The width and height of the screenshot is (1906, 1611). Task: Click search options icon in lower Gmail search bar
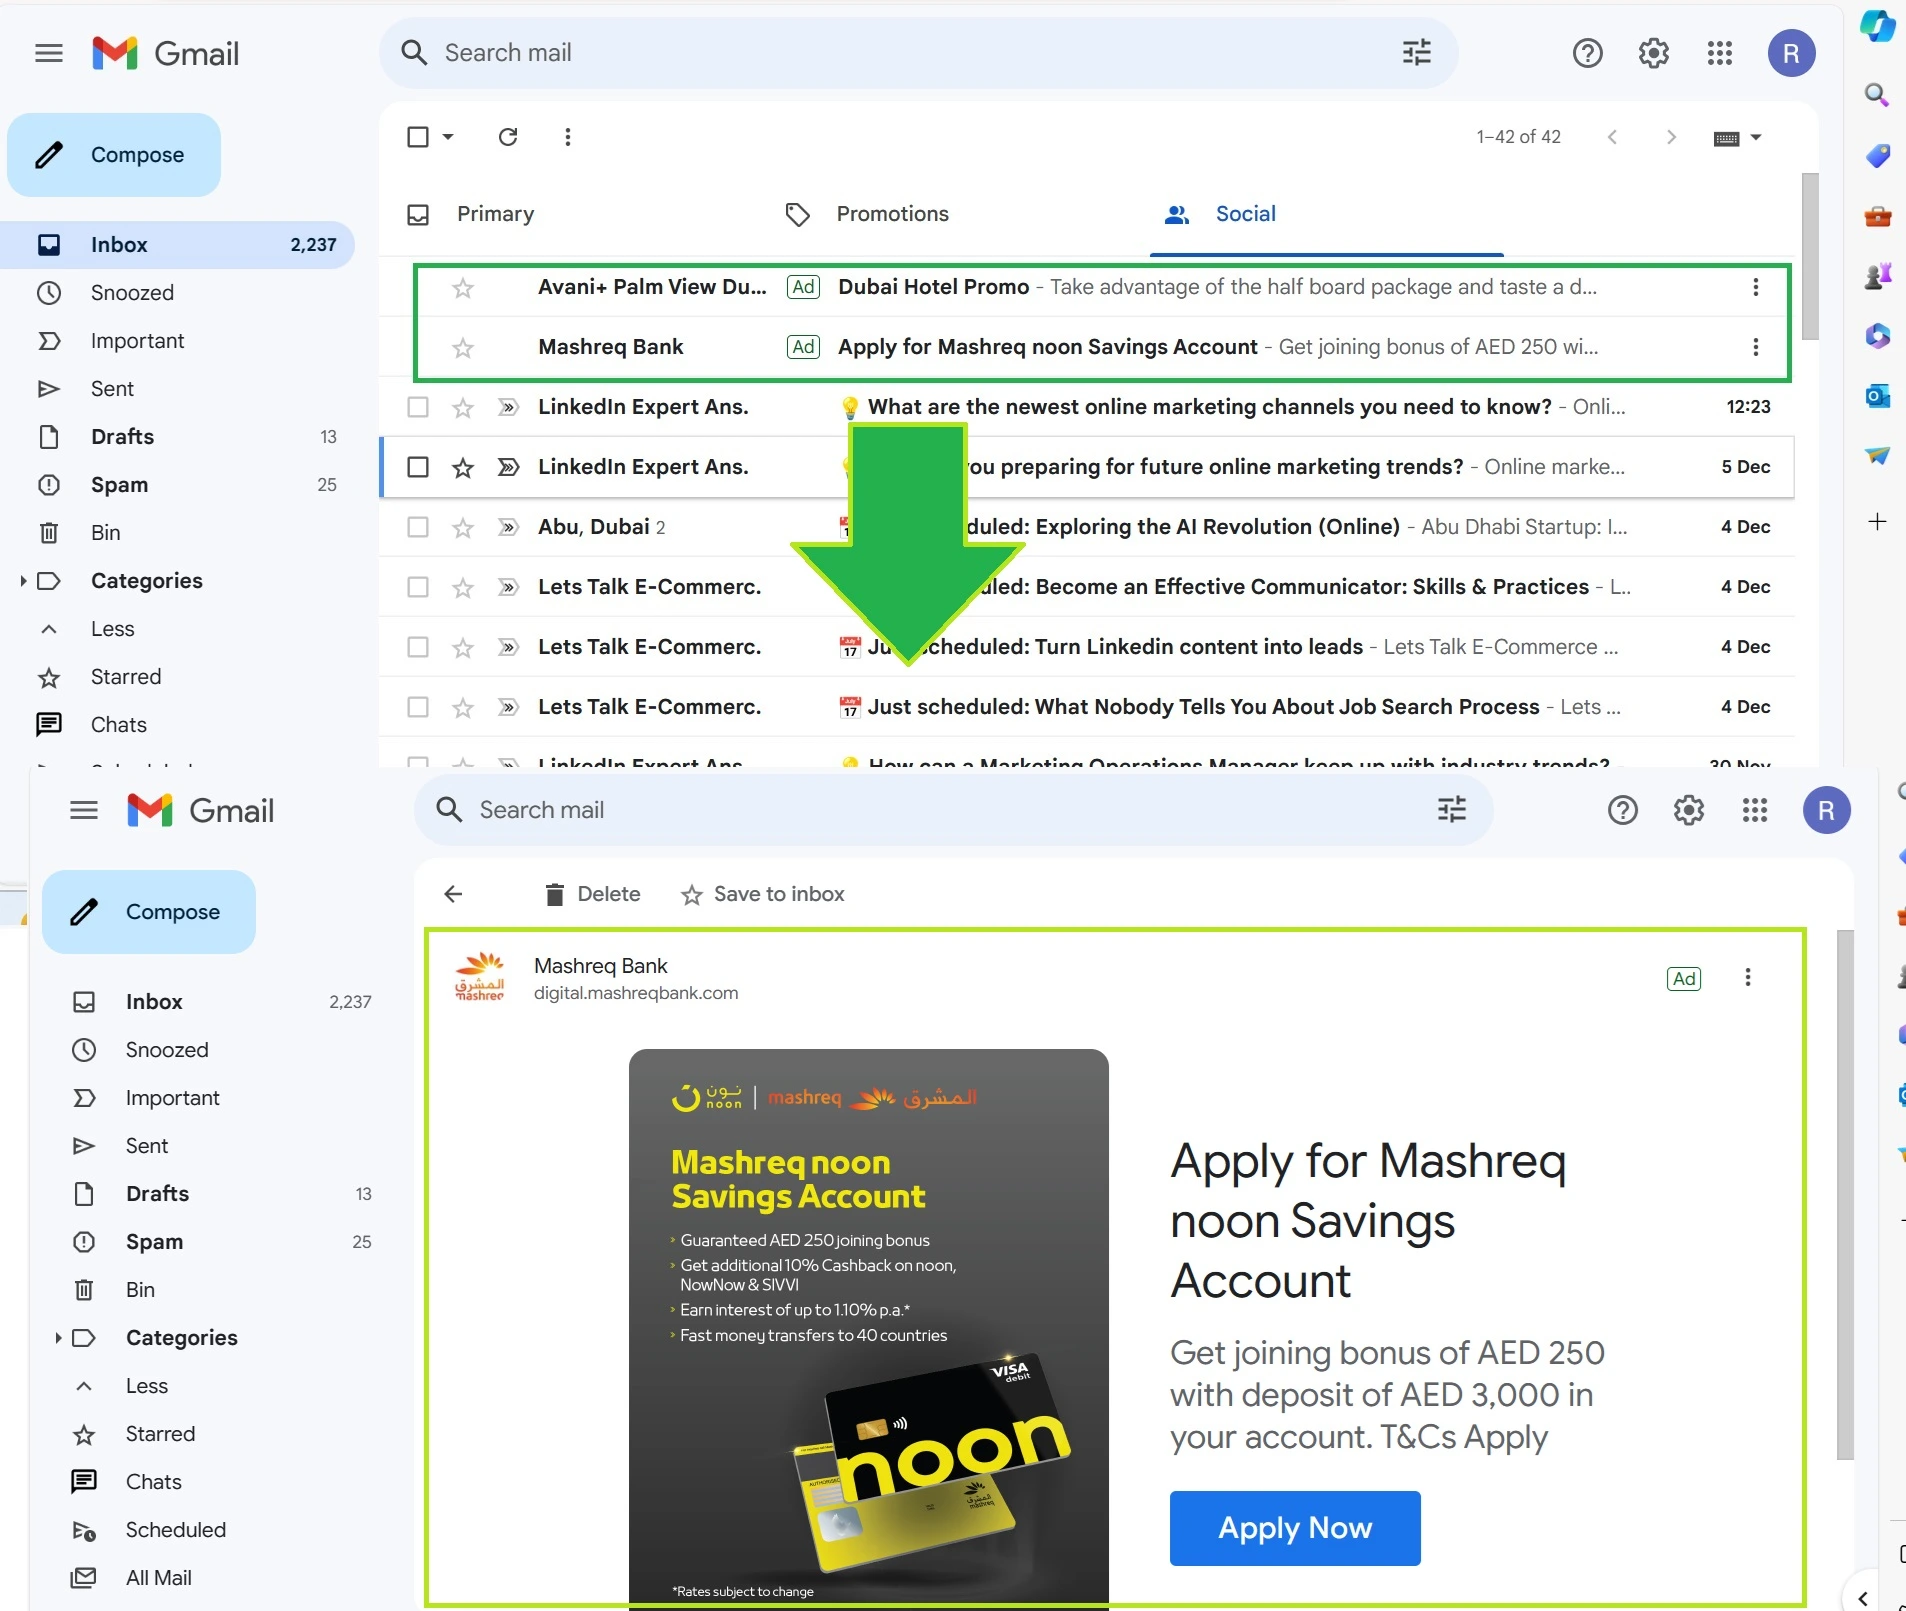tap(1451, 810)
